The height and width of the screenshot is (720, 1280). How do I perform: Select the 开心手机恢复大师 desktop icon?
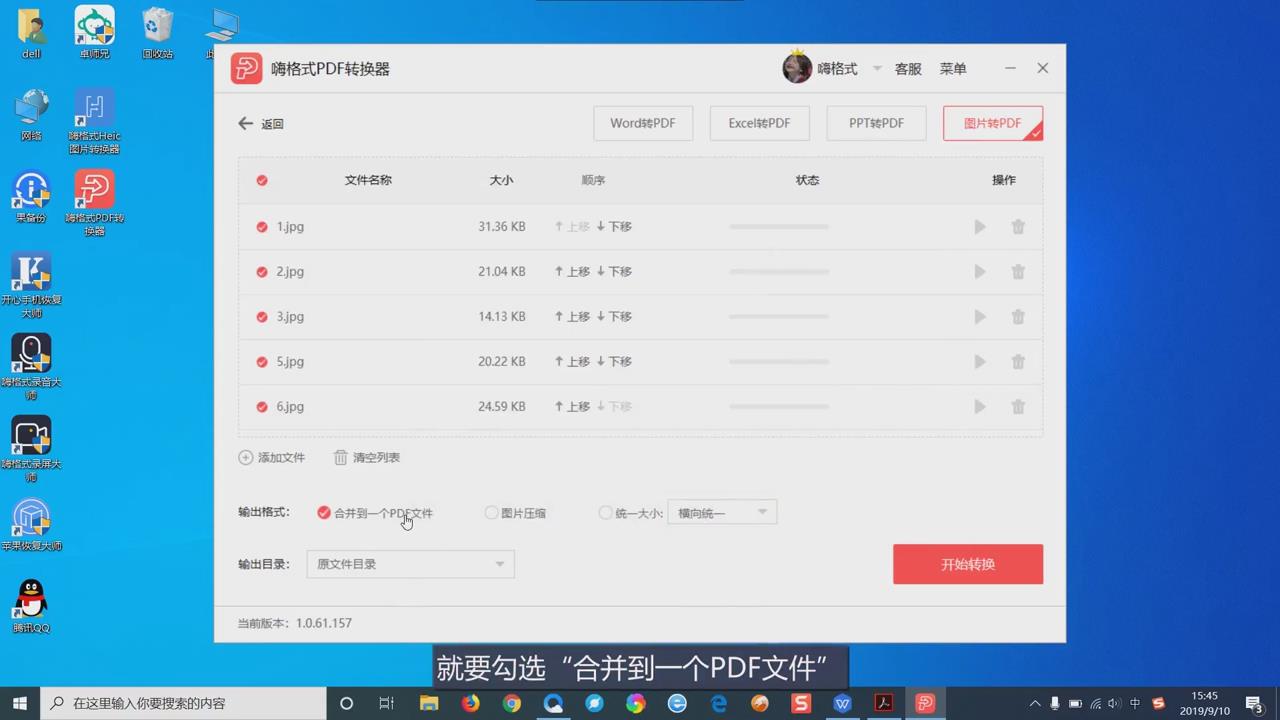coord(31,285)
